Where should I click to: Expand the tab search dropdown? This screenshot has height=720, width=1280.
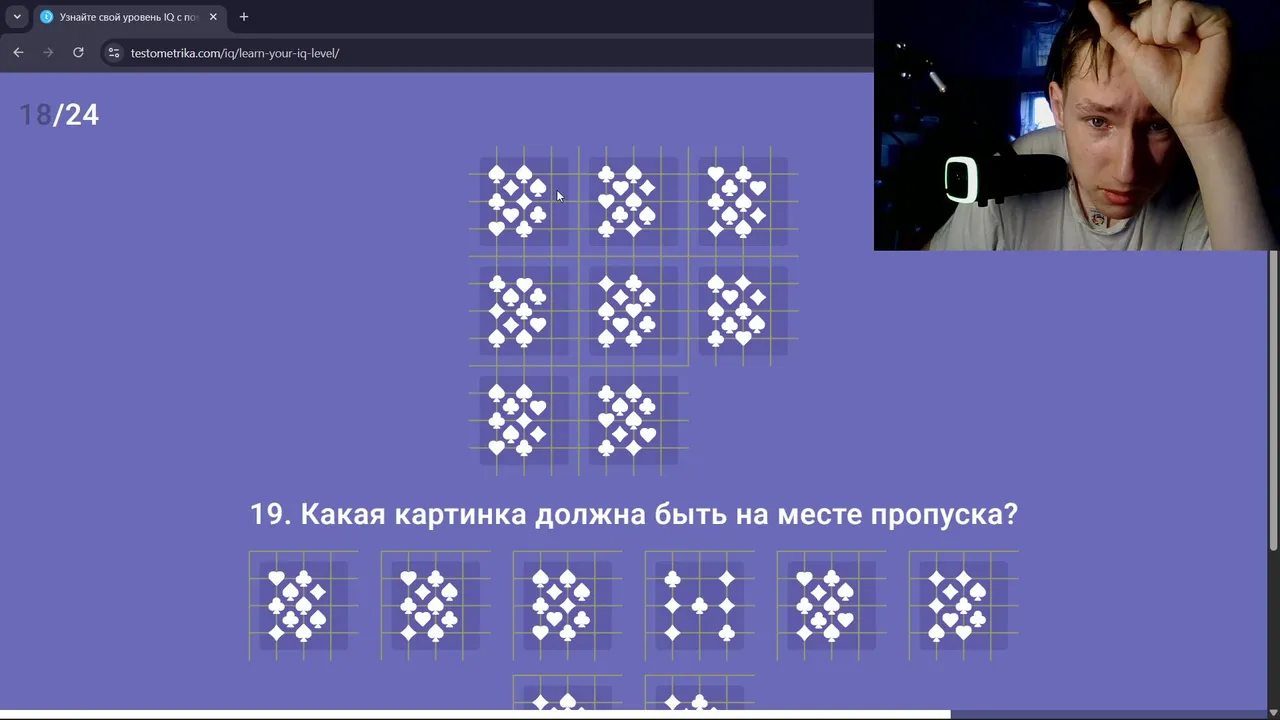[17, 17]
